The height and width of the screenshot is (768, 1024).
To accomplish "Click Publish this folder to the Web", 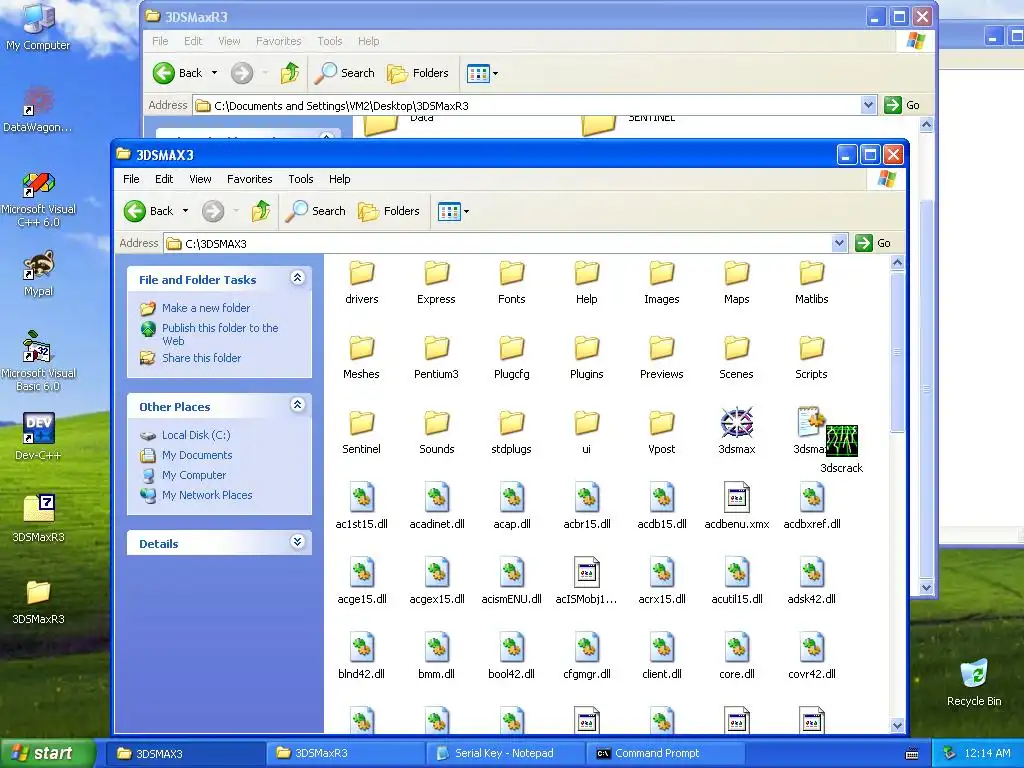I will pos(220,334).
